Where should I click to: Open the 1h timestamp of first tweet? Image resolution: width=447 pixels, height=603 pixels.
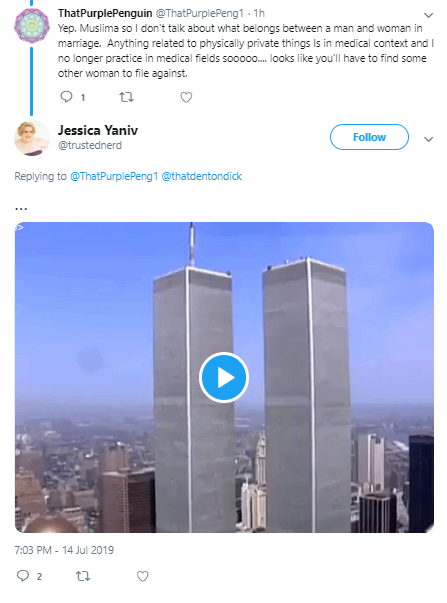pos(259,13)
